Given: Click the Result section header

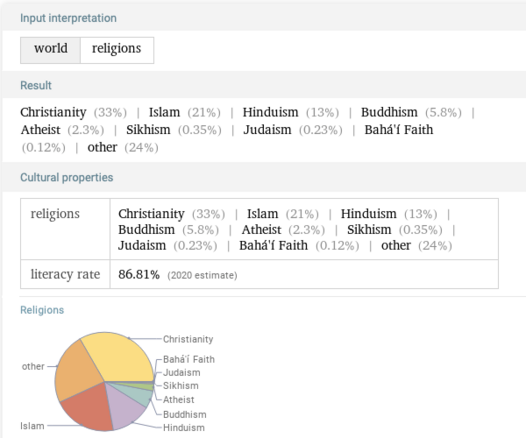Looking at the screenshot, I should [36, 85].
